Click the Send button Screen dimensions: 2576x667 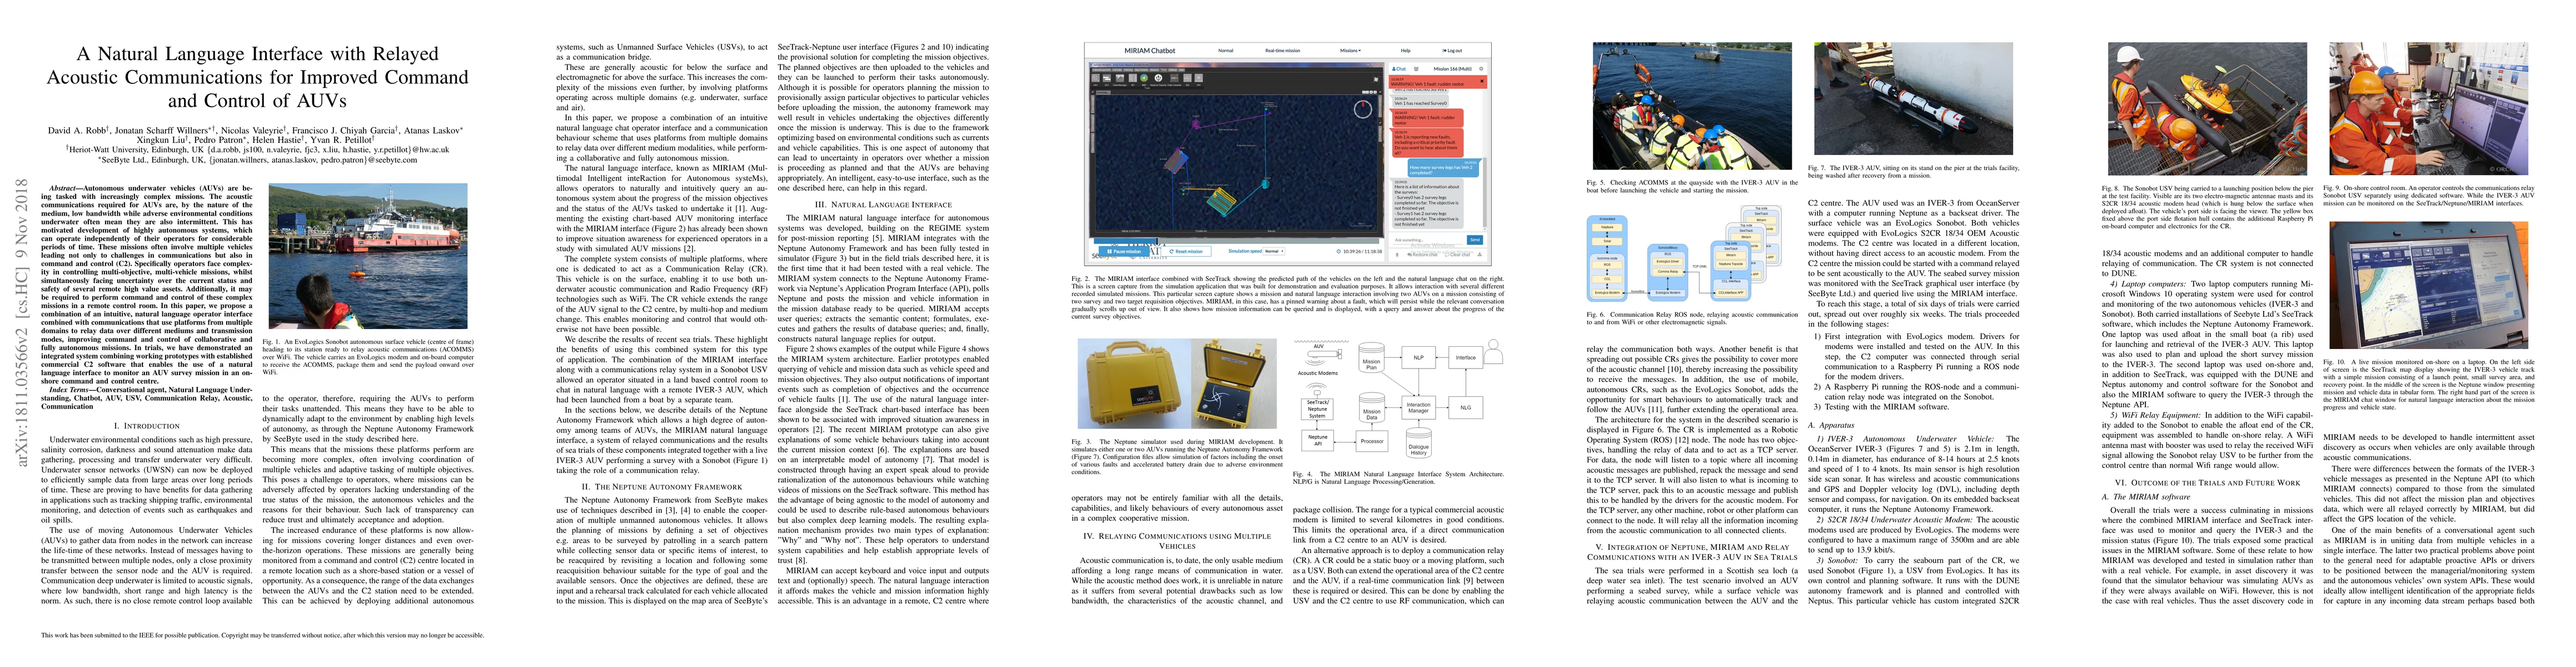pos(1475,240)
